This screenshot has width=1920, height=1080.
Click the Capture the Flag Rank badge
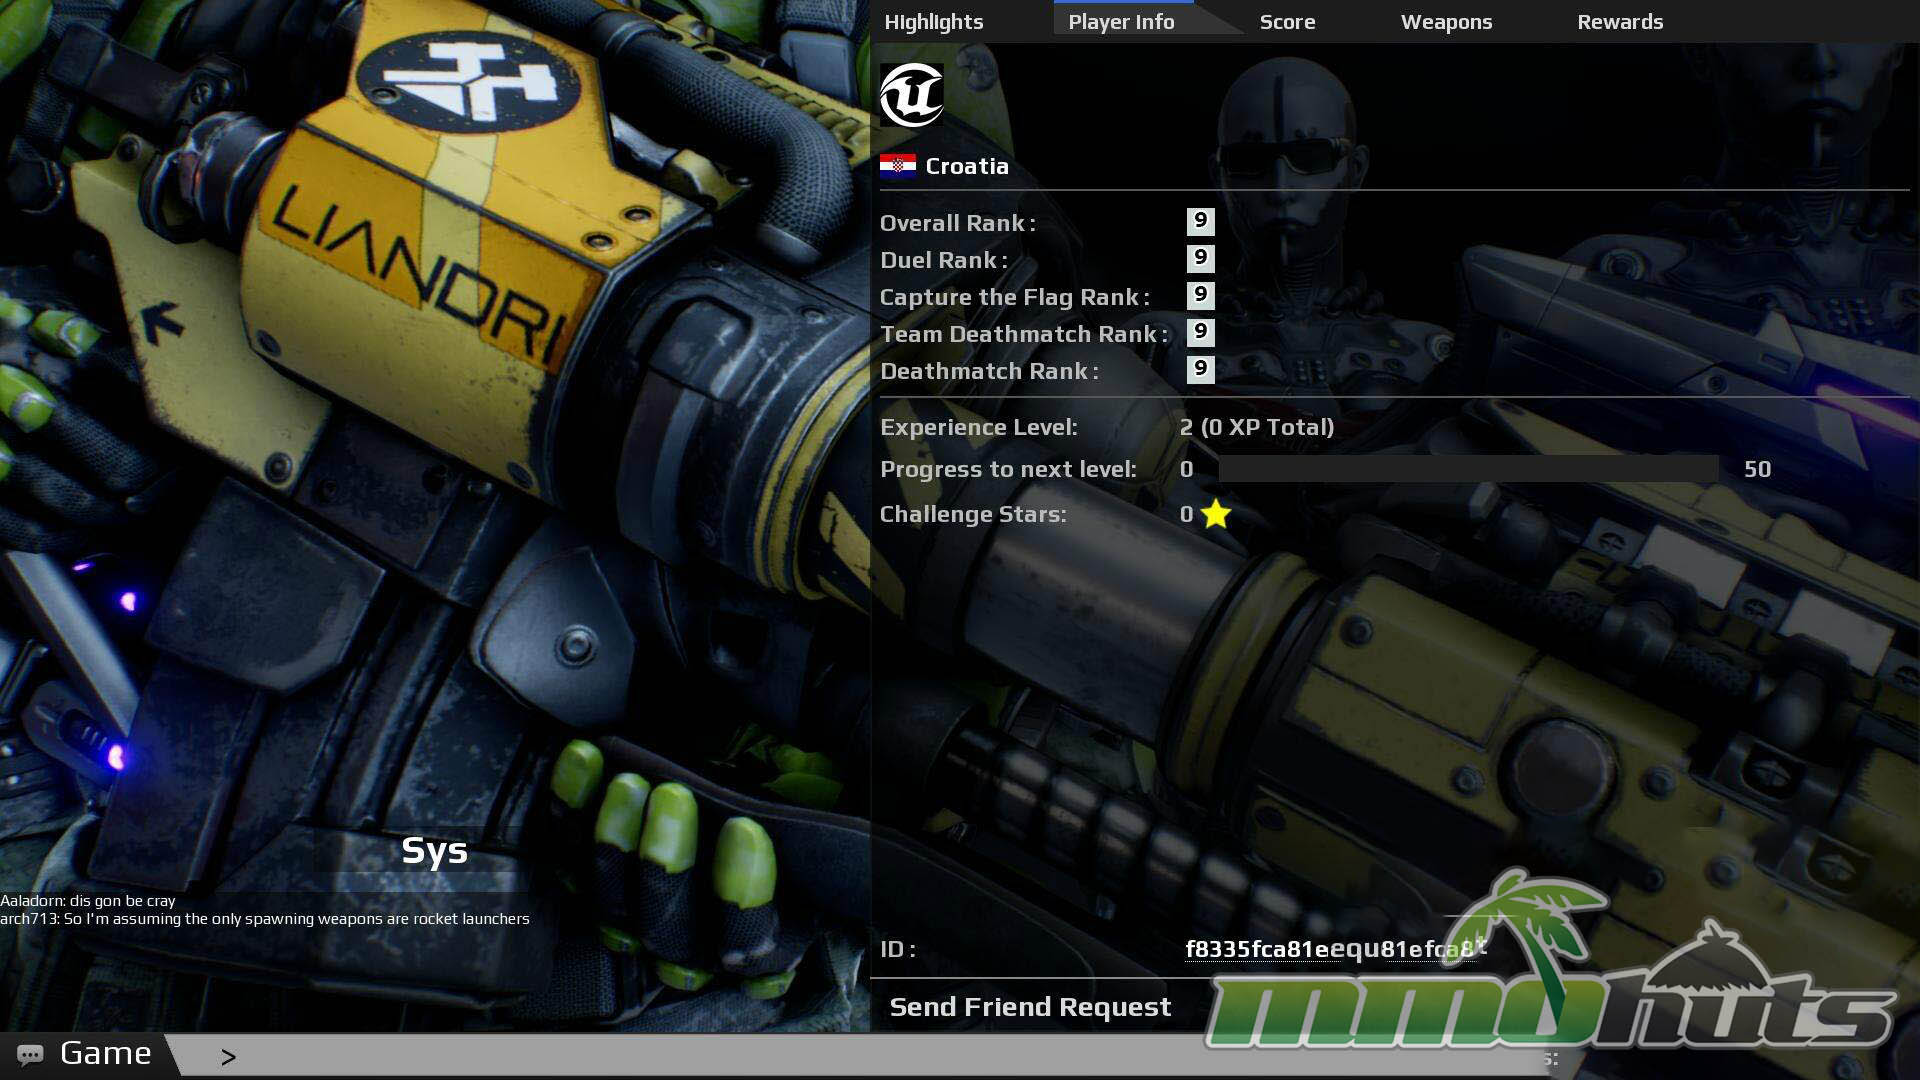pos(1200,296)
